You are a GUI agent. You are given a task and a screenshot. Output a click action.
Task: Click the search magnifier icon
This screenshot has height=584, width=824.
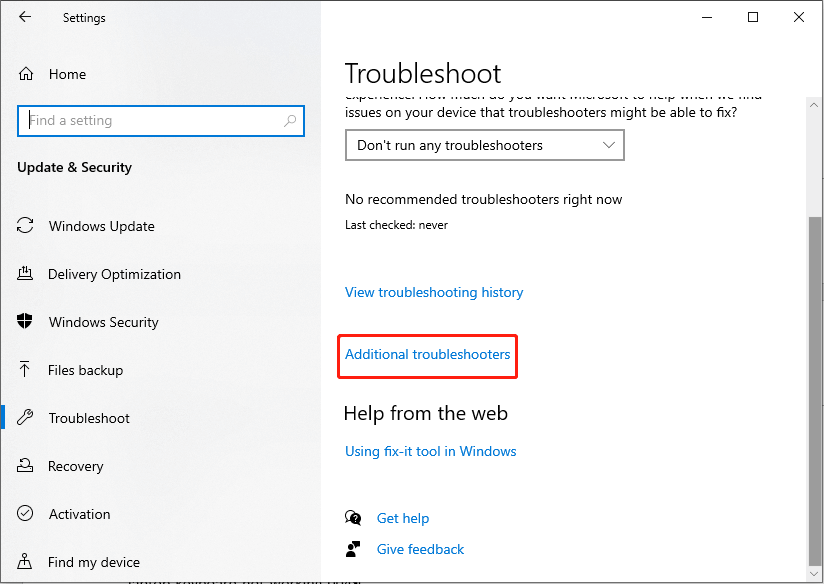[290, 121]
